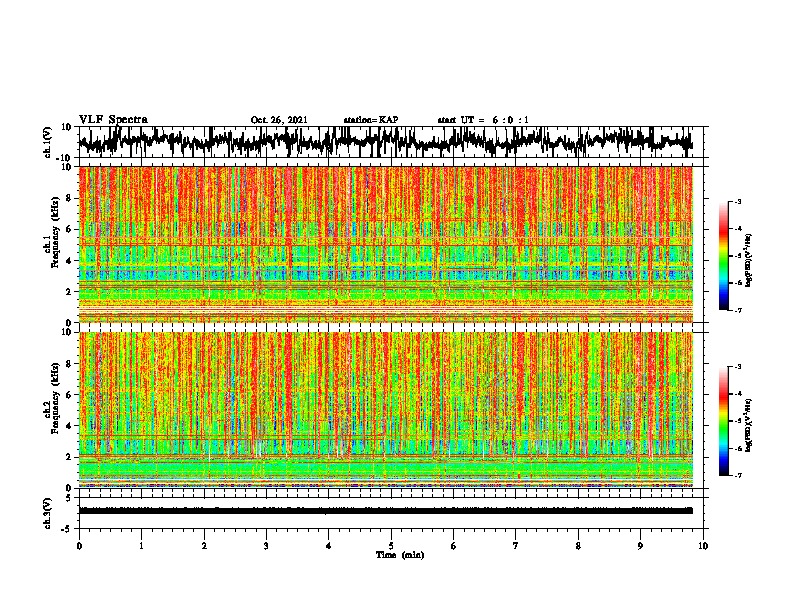
Task: Click the ch.1 spectrogram panel
Action: (x=386, y=244)
